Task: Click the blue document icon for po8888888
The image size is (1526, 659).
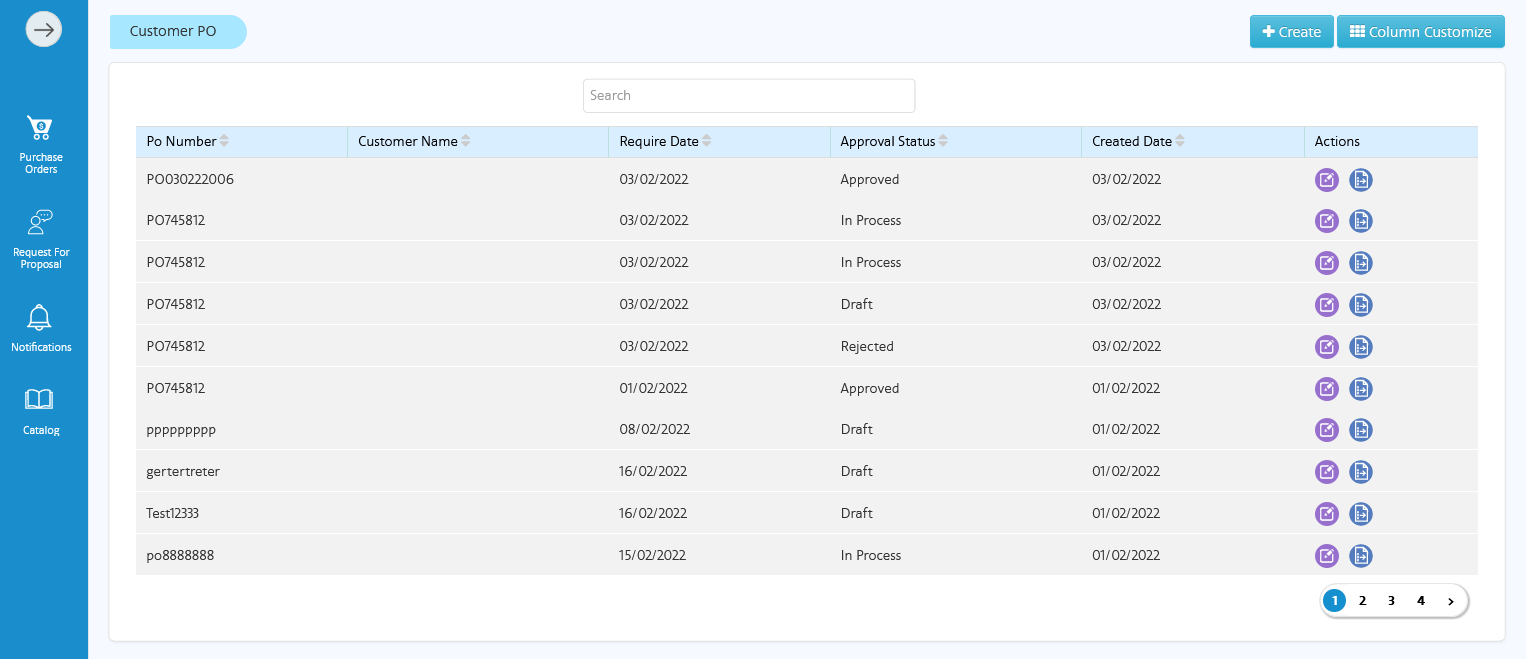Action: coord(1360,556)
